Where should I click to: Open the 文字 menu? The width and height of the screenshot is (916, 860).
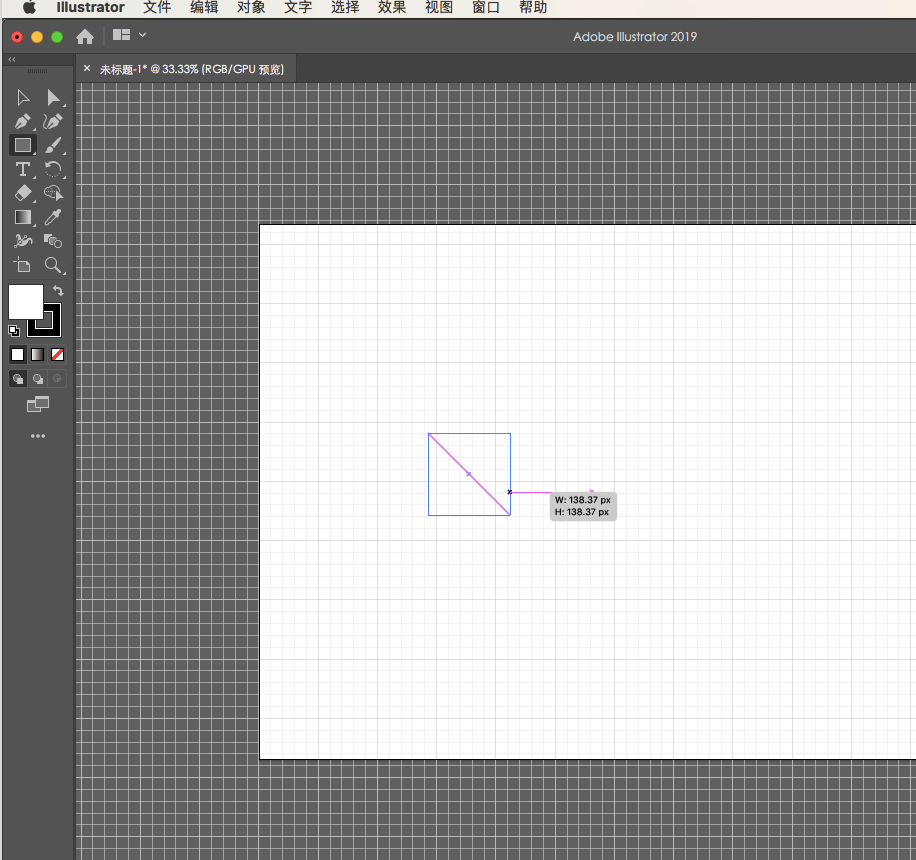click(298, 8)
